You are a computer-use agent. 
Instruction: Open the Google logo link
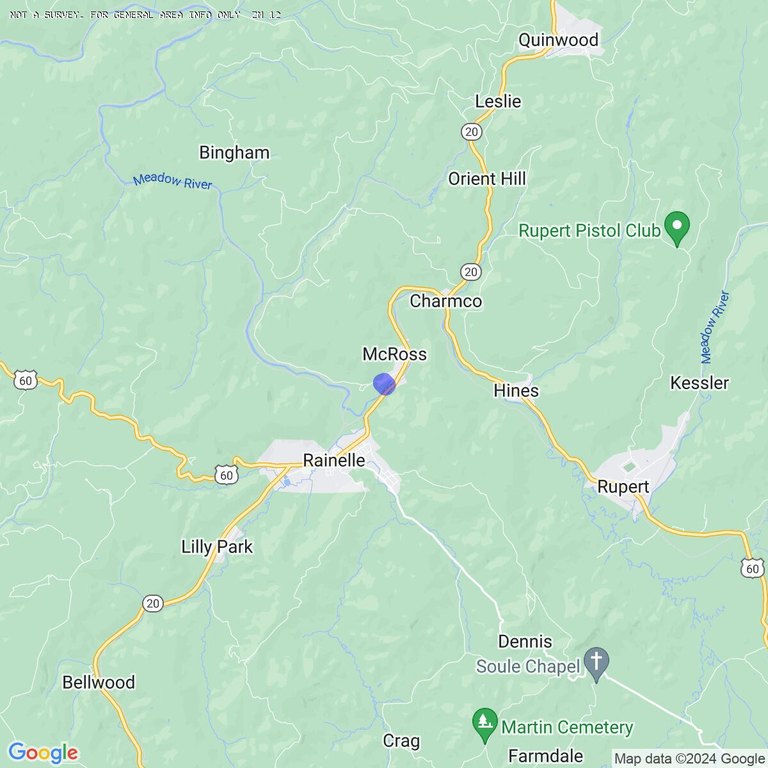(x=43, y=753)
